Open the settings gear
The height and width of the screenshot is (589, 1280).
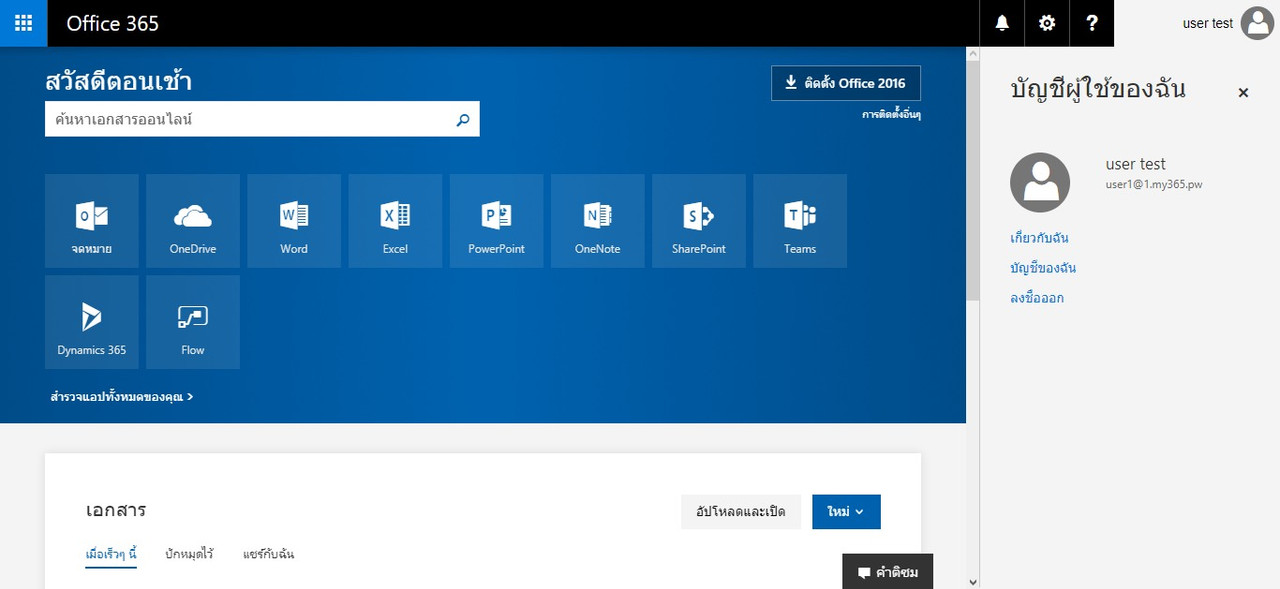coord(1047,23)
